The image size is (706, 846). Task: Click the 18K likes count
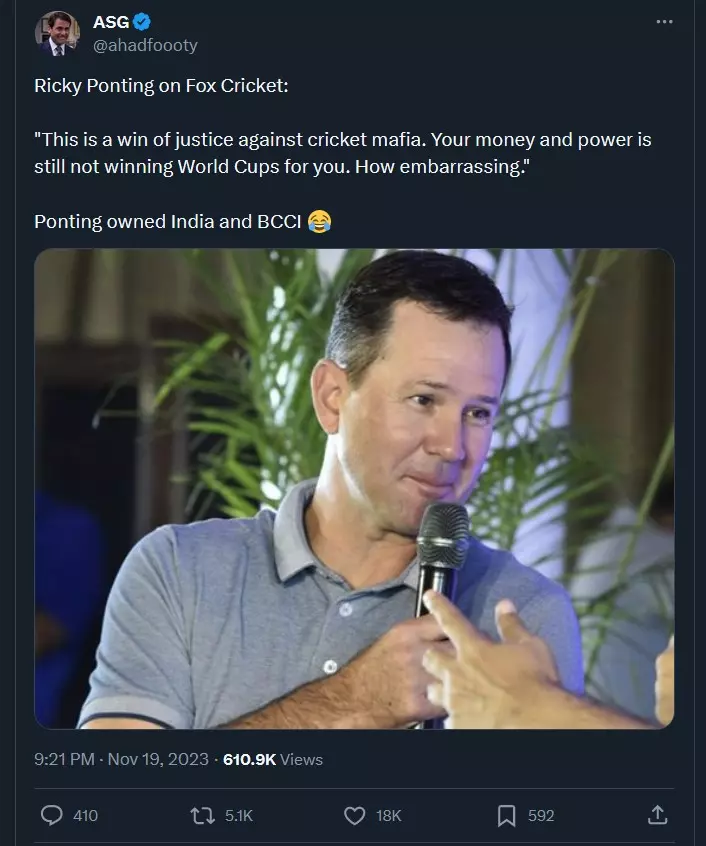pyautogui.click(x=389, y=816)
